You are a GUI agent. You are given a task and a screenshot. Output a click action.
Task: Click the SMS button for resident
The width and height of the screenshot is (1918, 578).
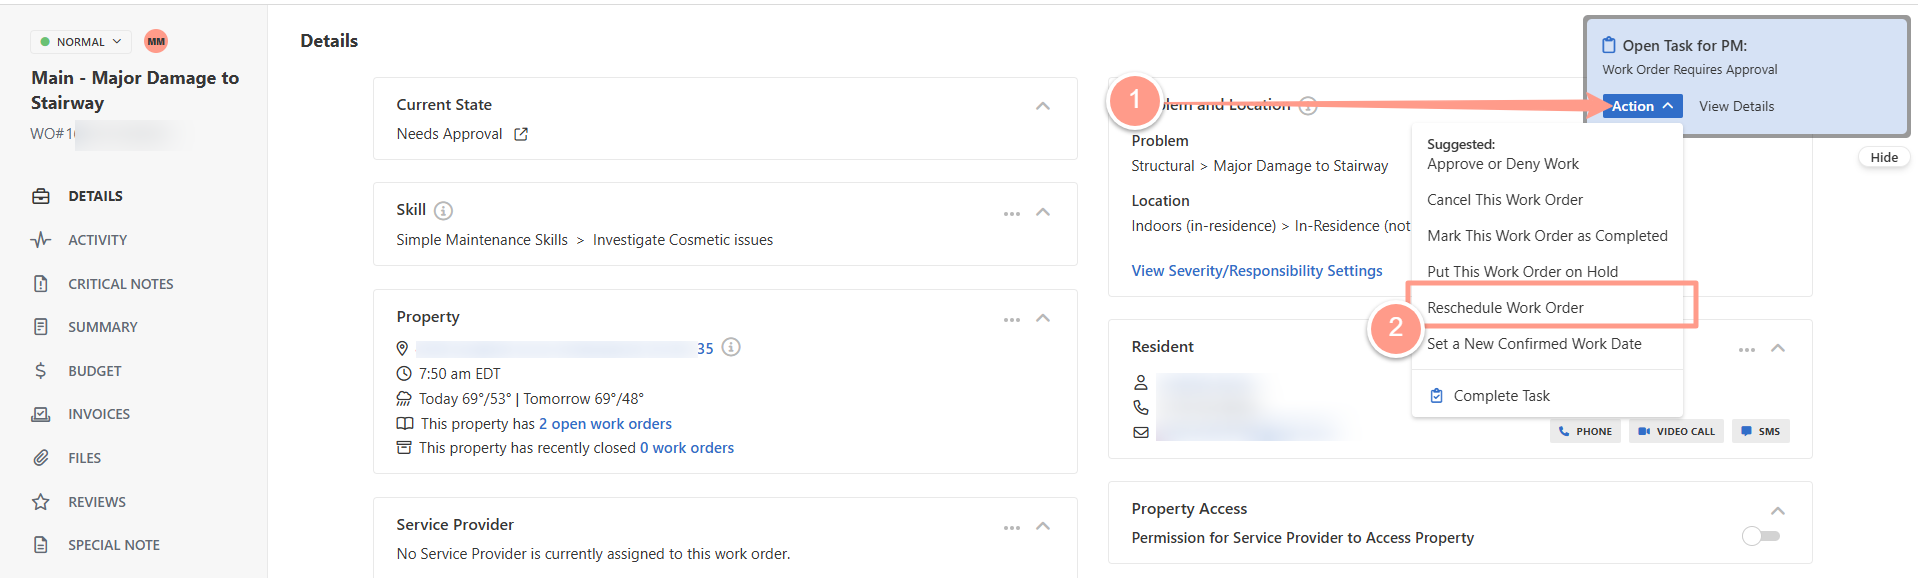point(1761,432)
